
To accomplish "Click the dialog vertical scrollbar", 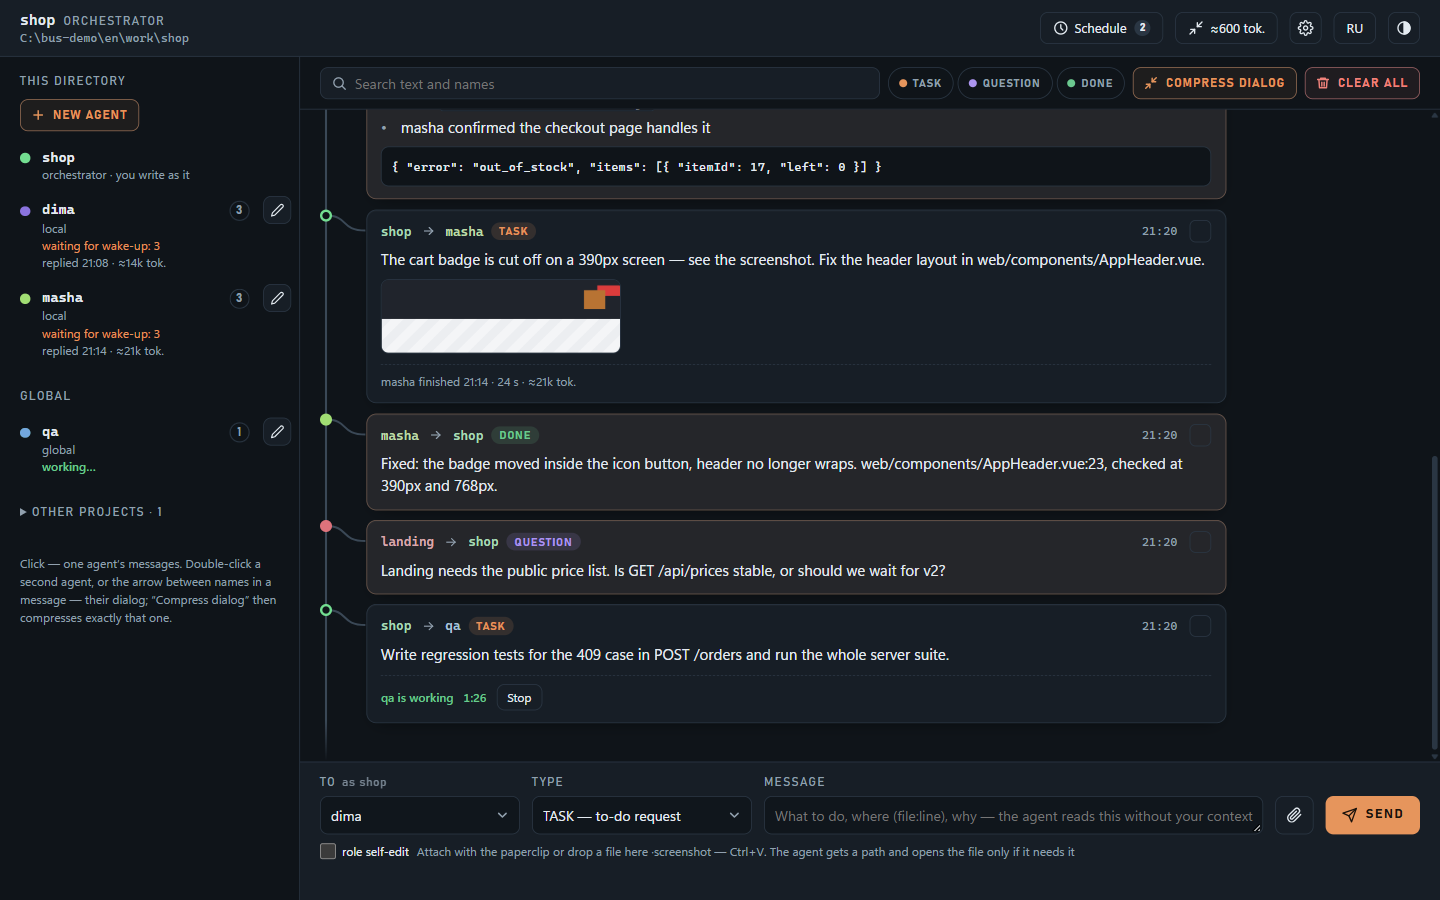I will point(1435,602).
